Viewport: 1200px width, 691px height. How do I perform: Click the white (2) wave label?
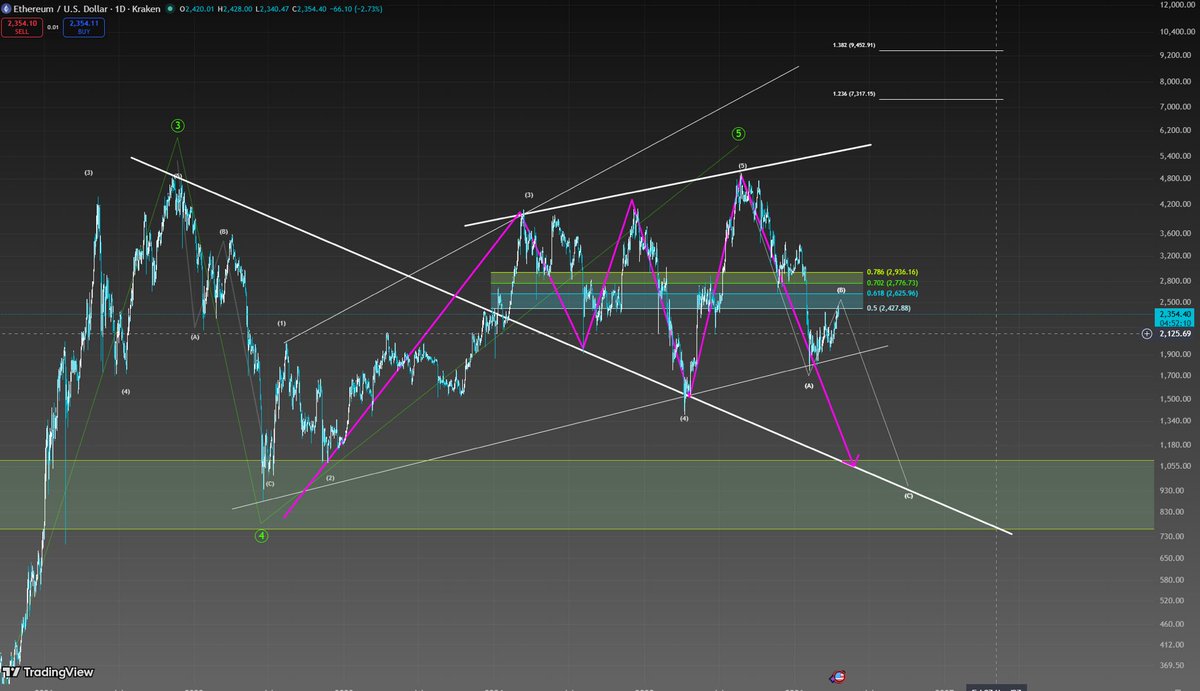[330, 478]
